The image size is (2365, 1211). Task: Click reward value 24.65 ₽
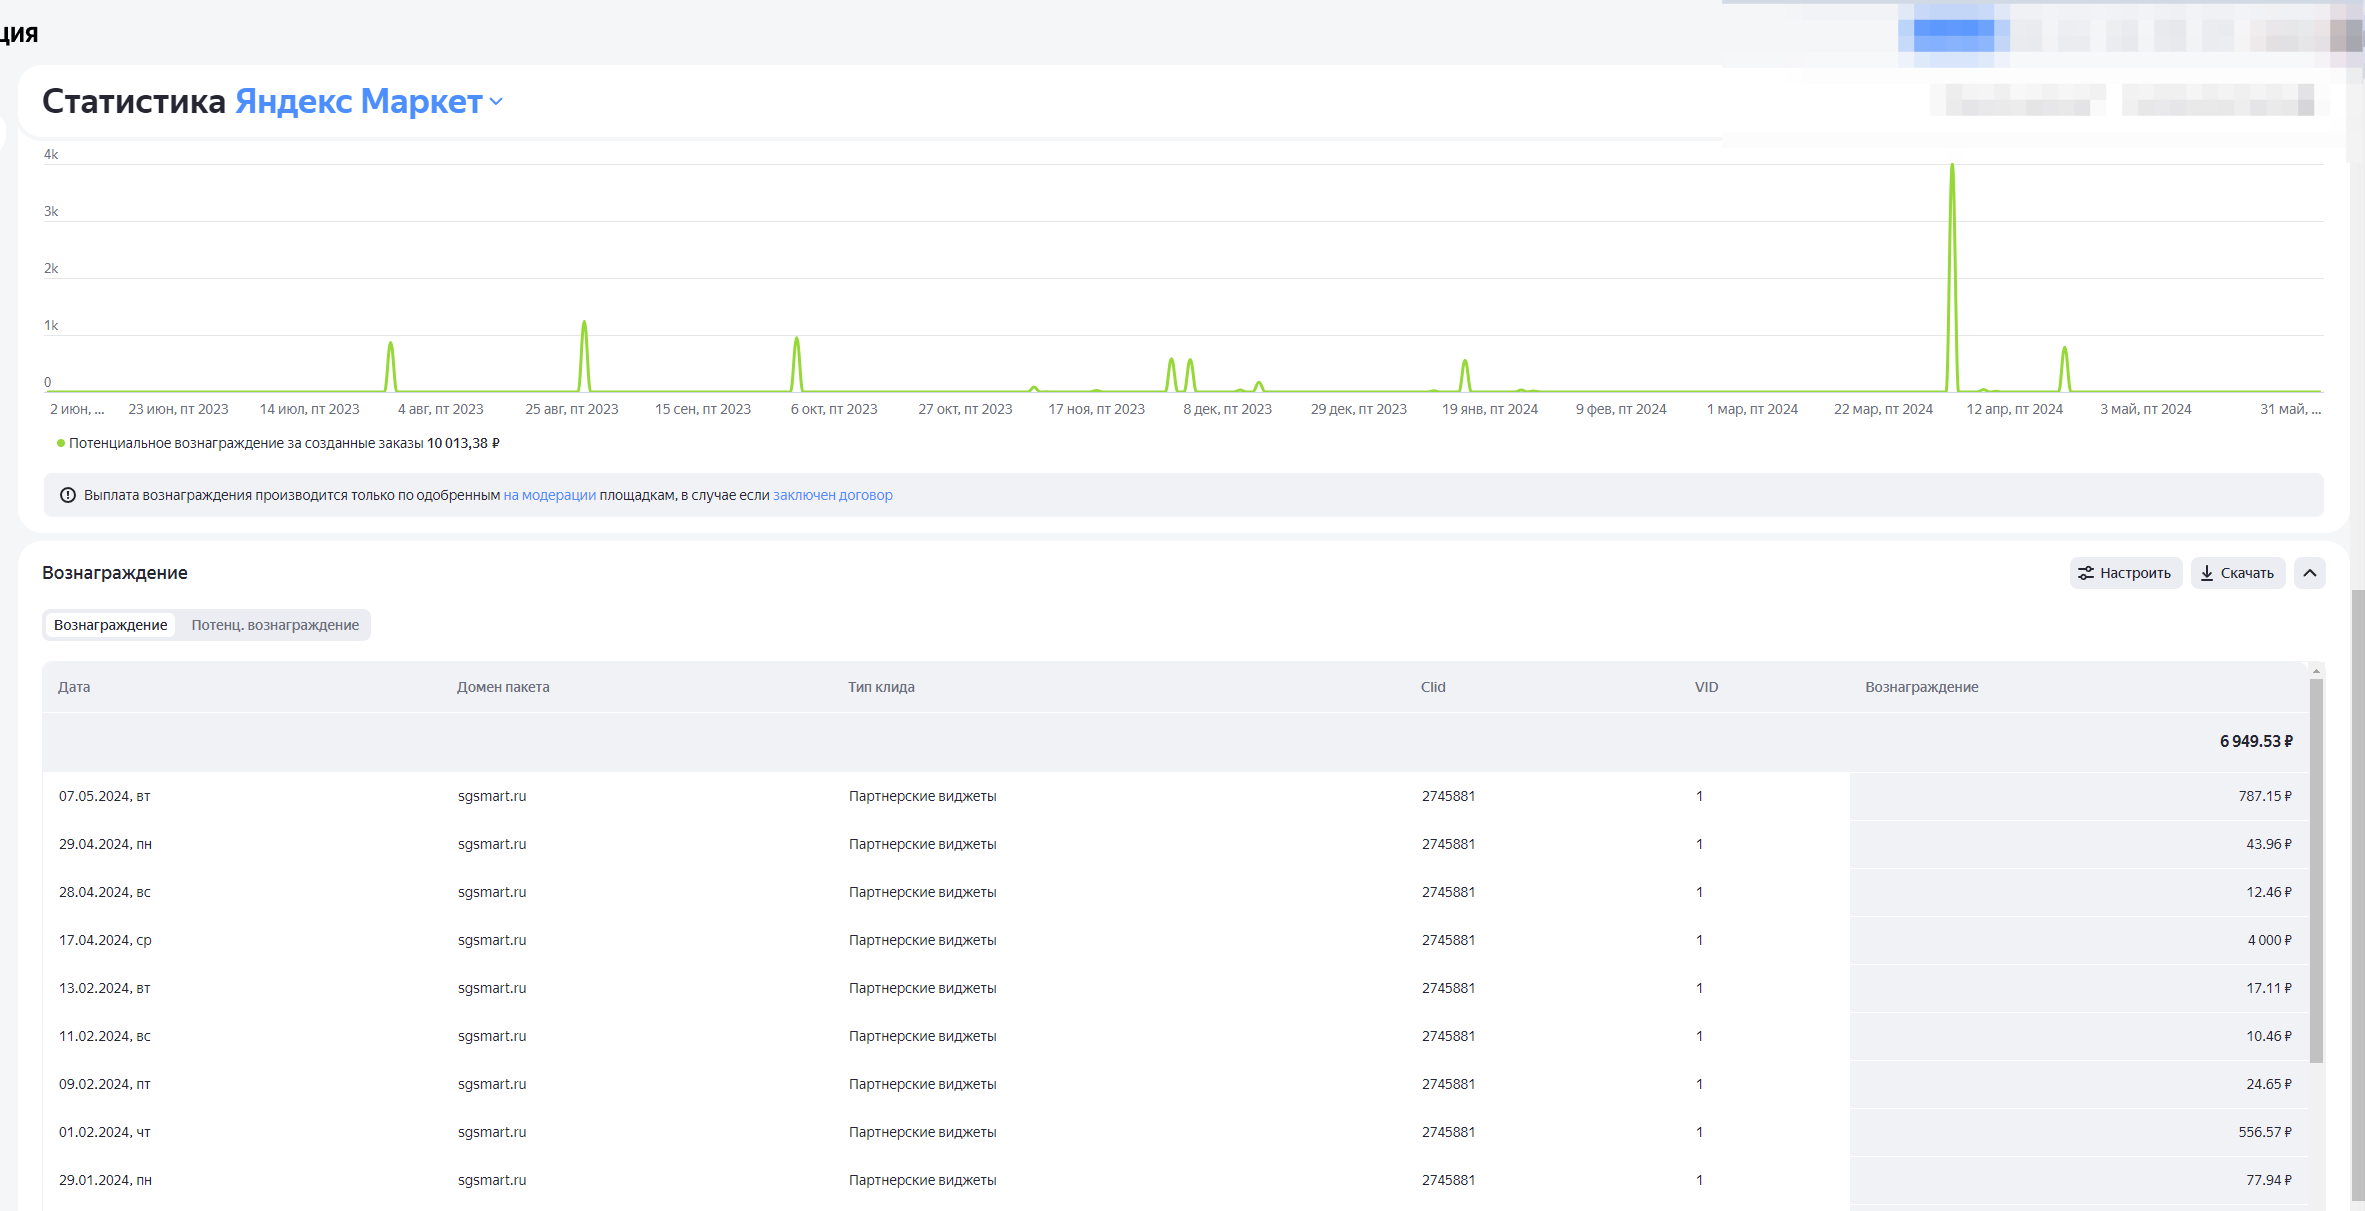[x=2269, y=1084]
